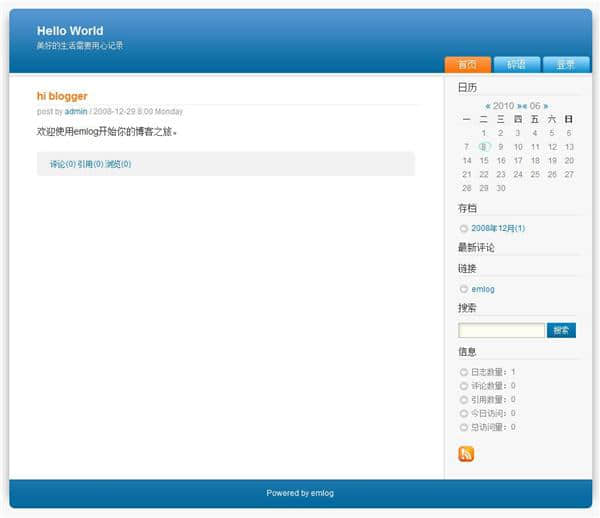Open the Hello World blog title

click(70, 31)
